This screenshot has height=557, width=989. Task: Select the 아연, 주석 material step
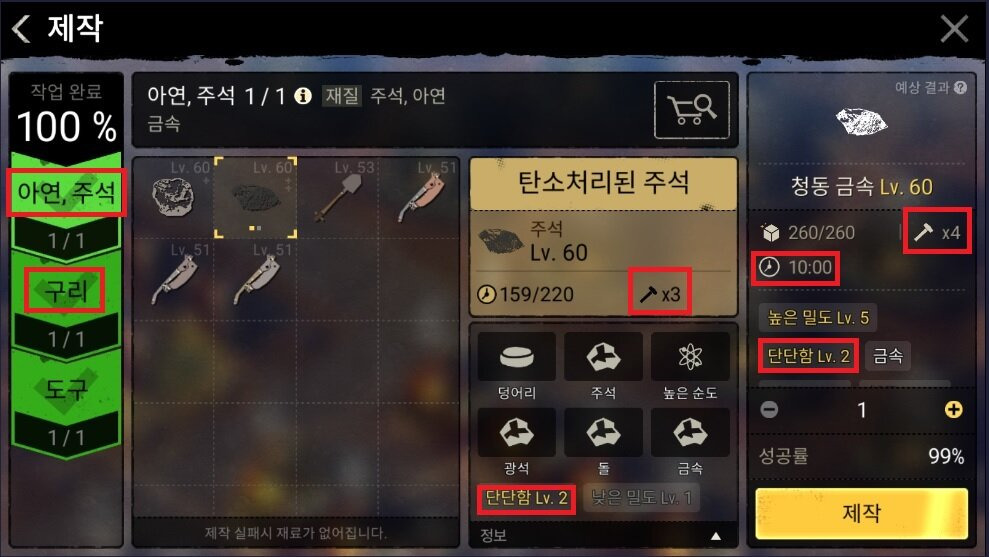pos(66,192)
